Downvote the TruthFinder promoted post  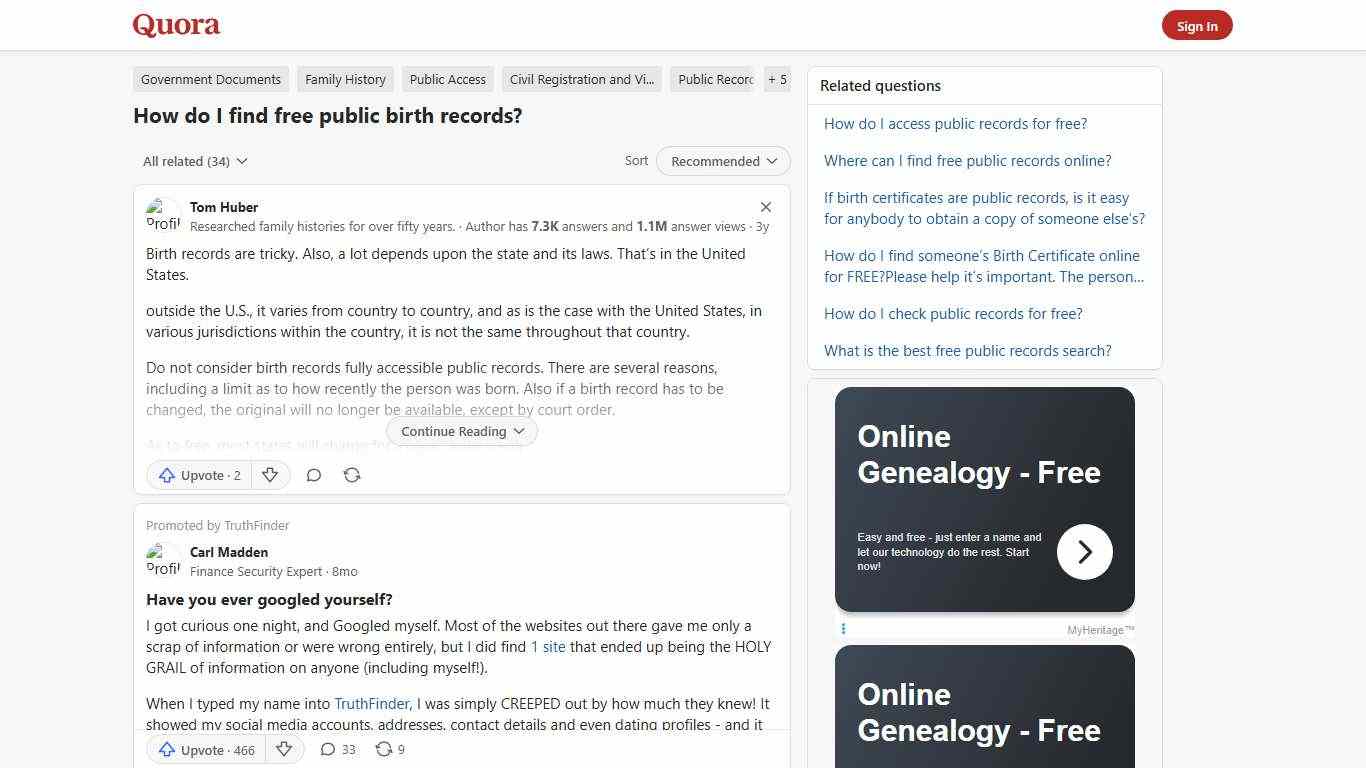pos(284,749)
